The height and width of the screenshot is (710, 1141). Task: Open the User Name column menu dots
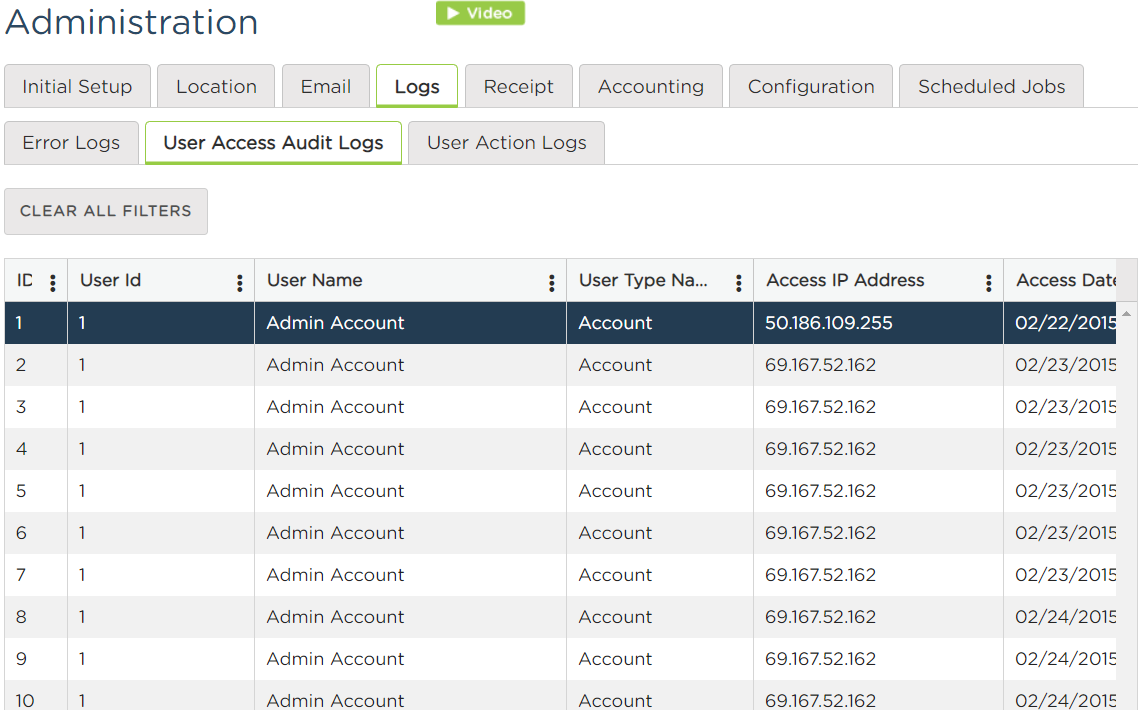tap(552, 283)
